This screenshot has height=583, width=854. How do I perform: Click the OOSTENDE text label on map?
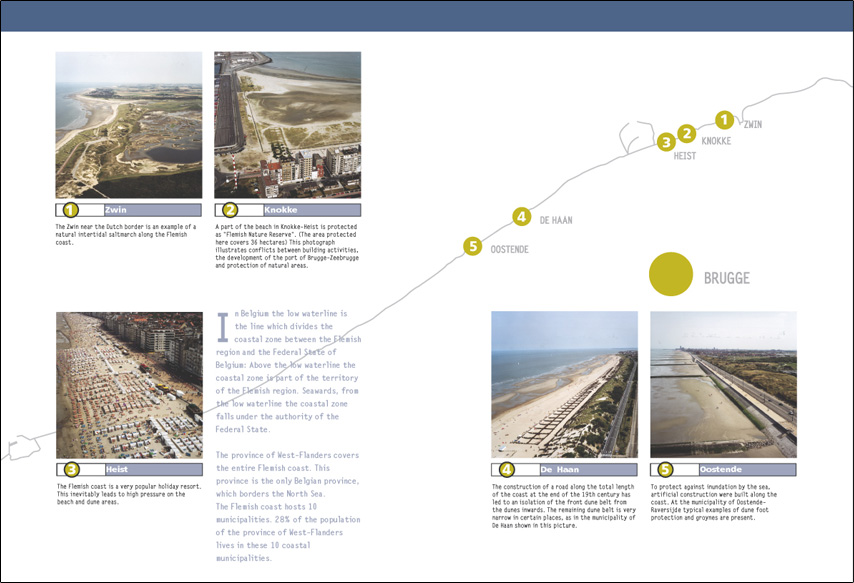pyautogui.click(x=509, y=249)
